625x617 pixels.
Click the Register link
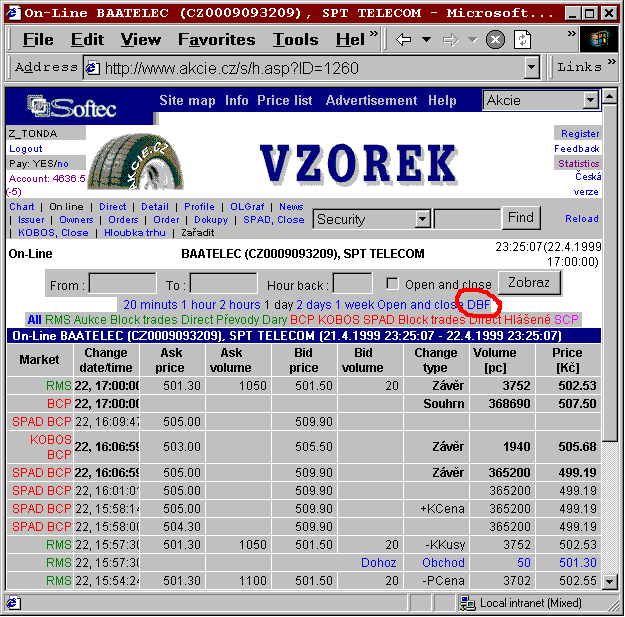(580, 134)
